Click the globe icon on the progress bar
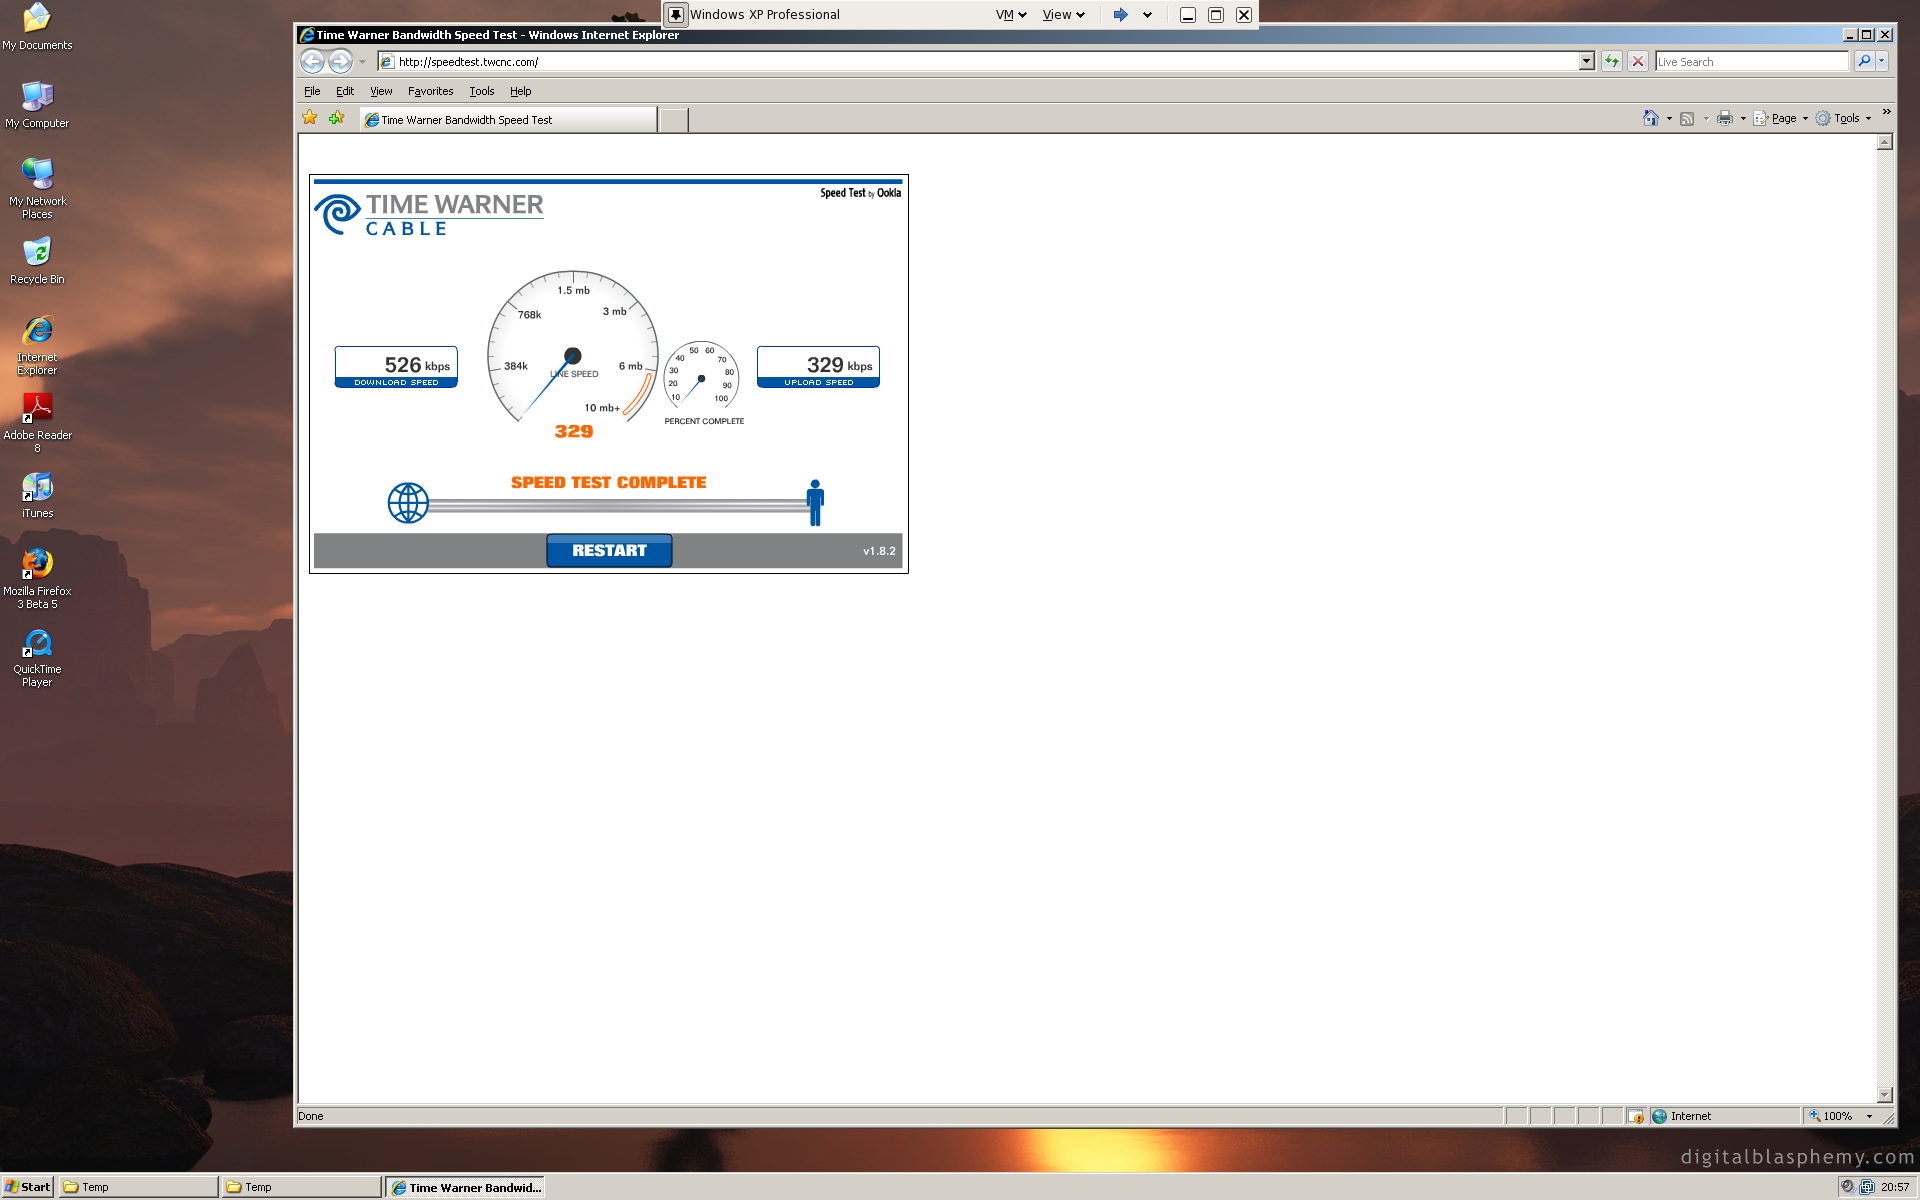 pos(408,503)
